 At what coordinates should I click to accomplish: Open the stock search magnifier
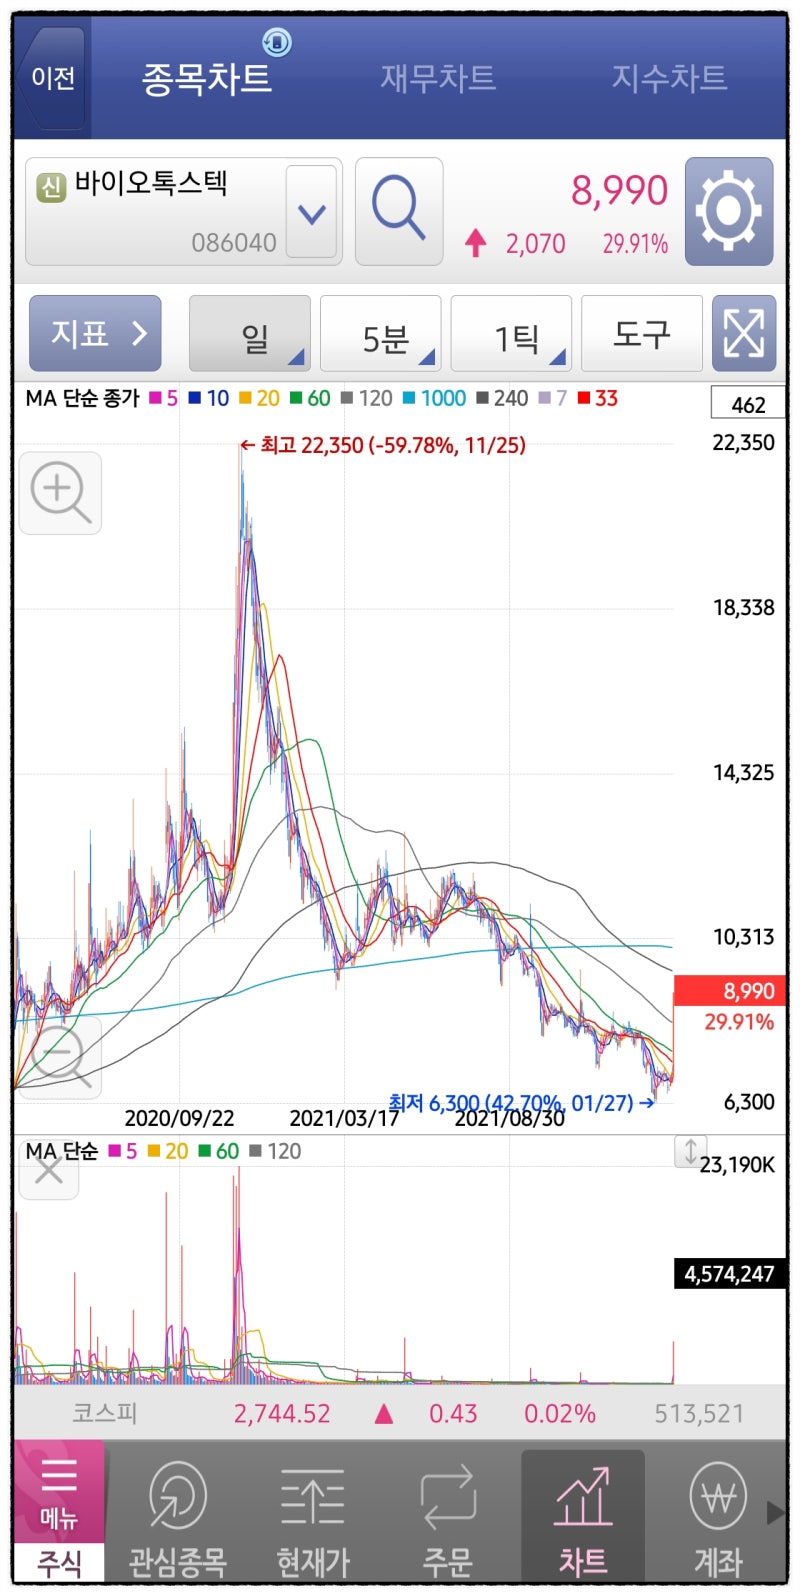point(399,211)
